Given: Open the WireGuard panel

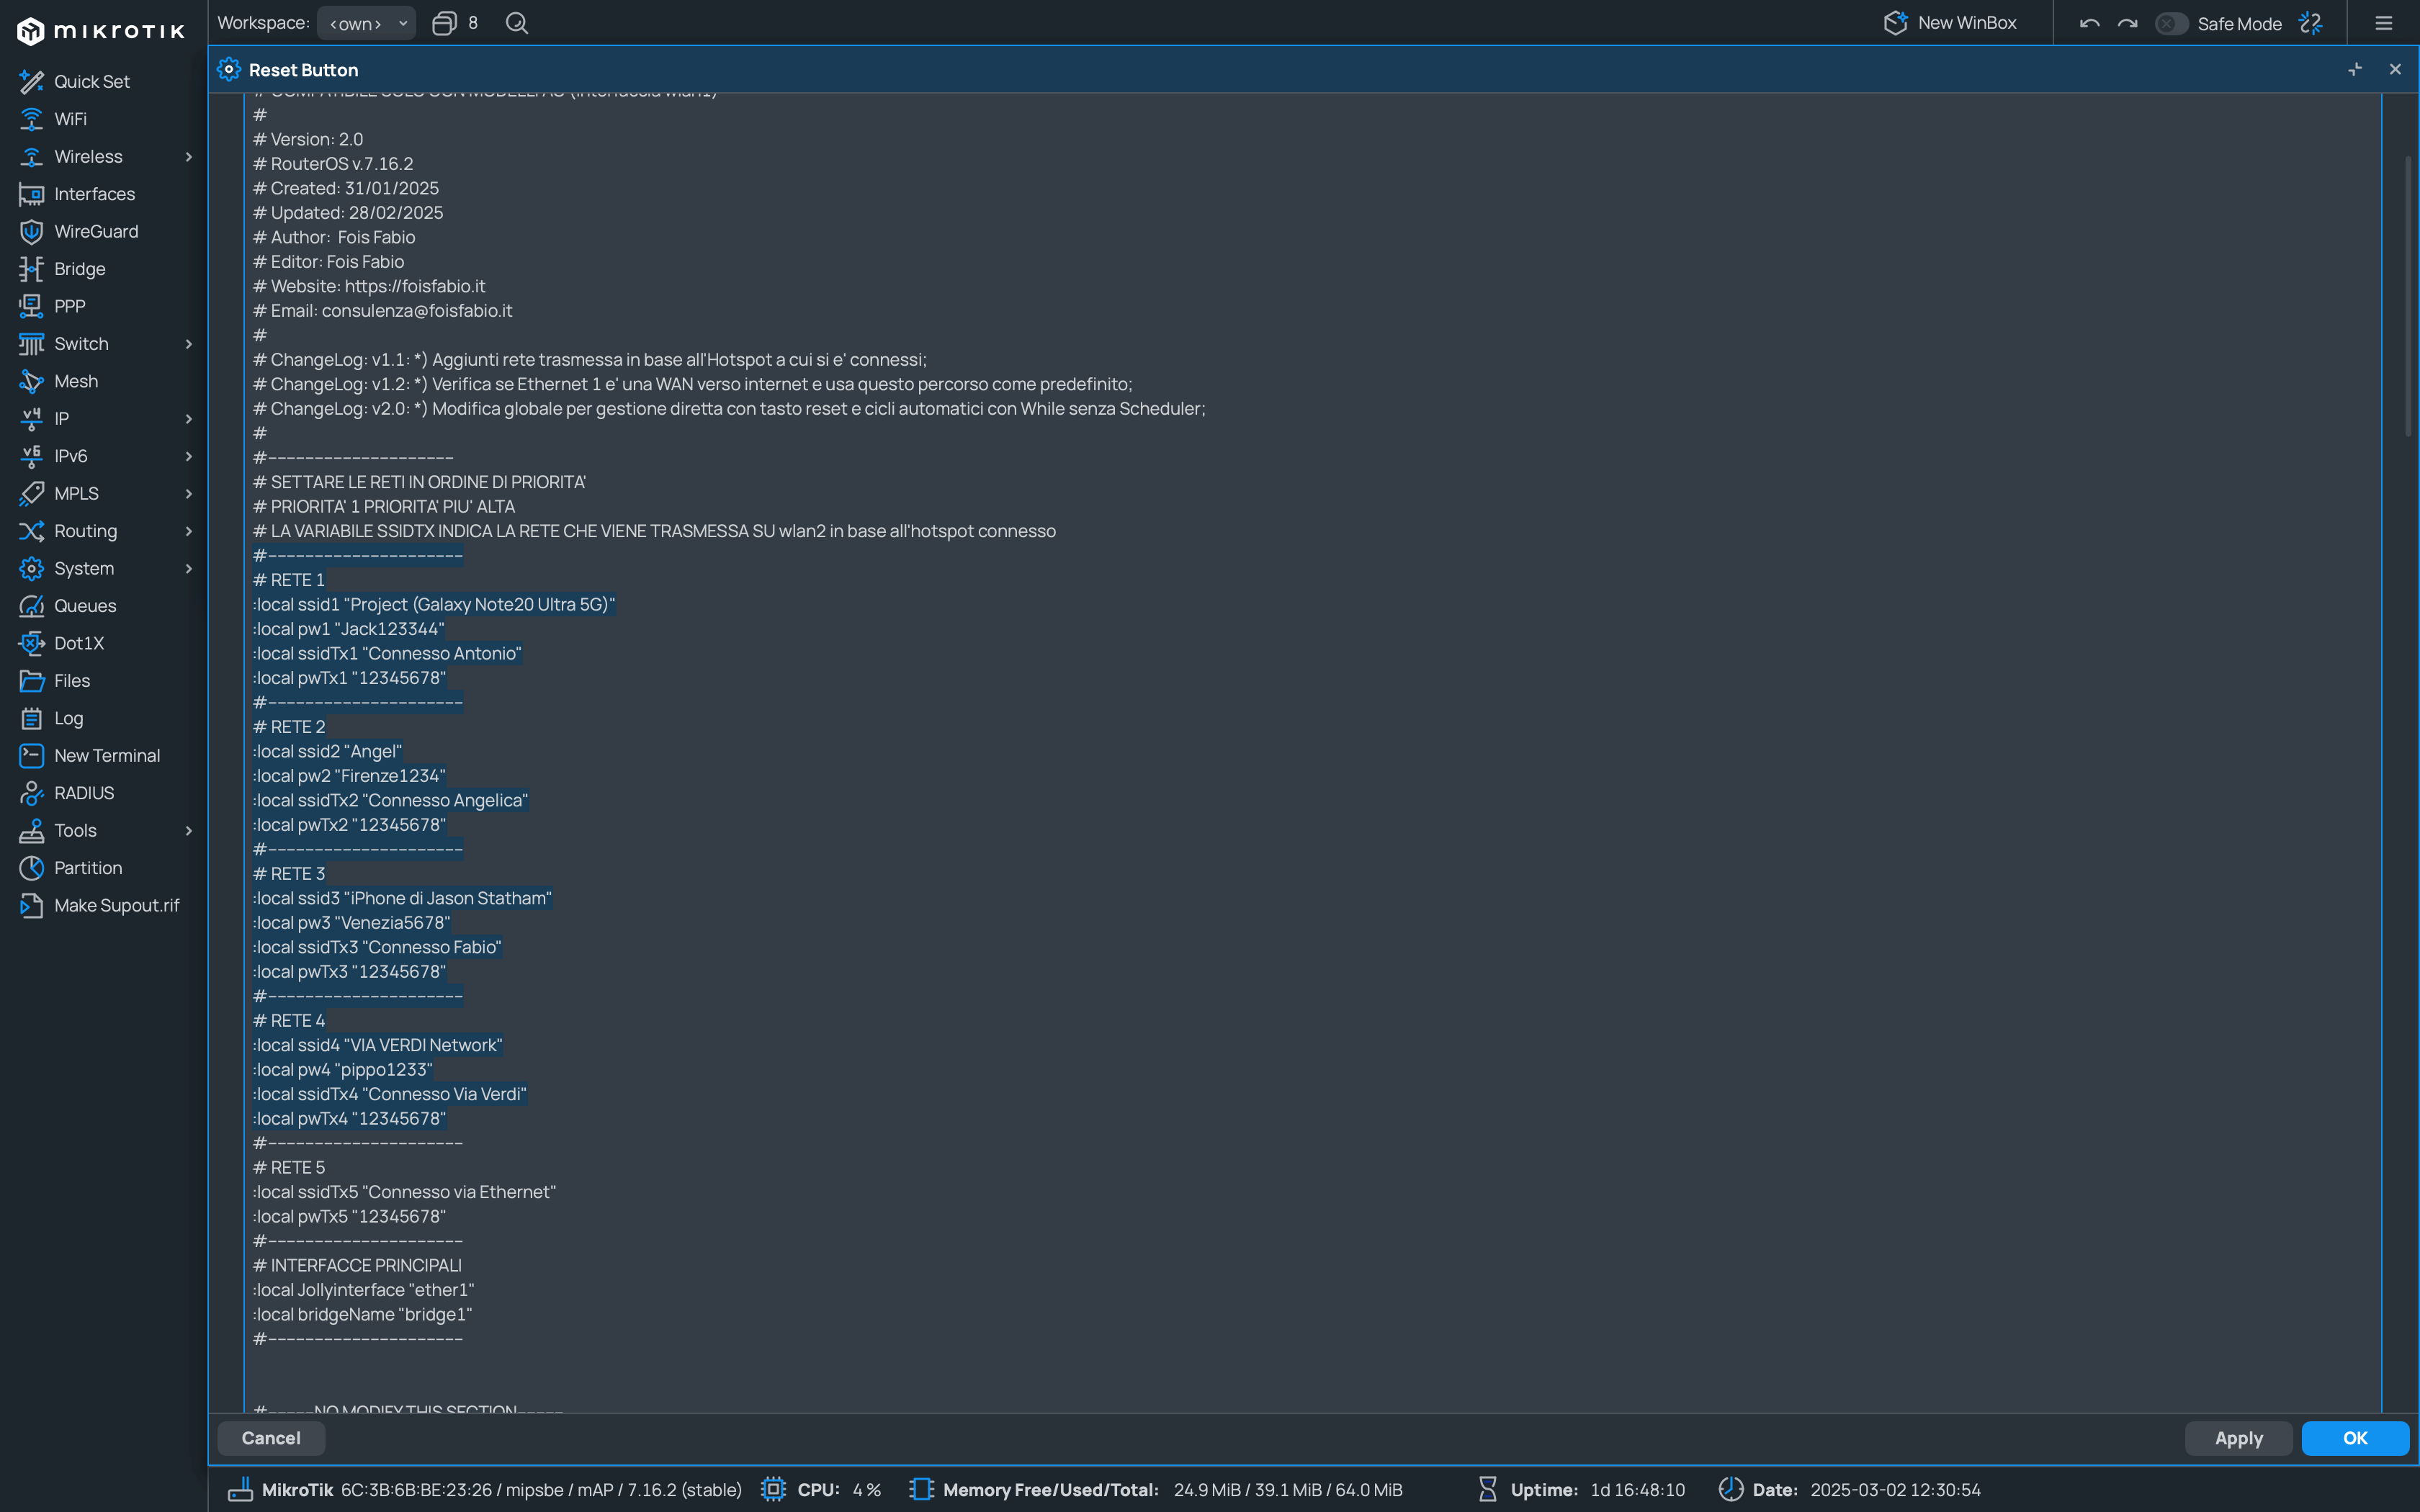Looking at the screenshot, I should [x=96, y=230].
